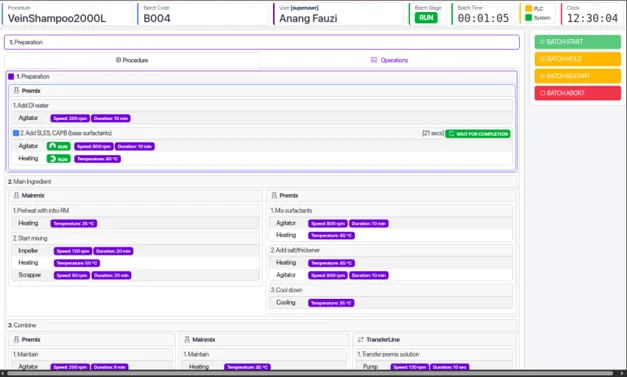Select the TransferLine unit header in Combine
This screenshot has height=377, width=627.
pos(434,339)
